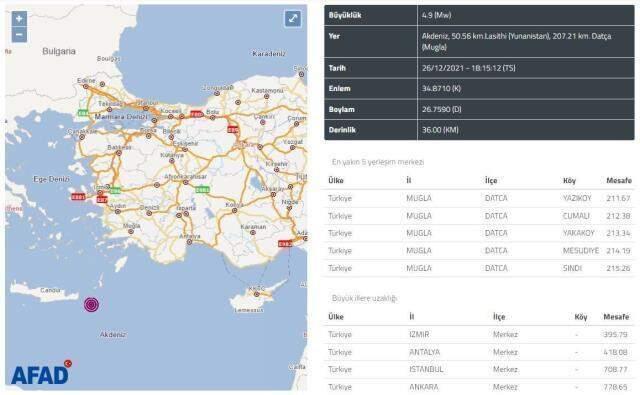Select the MESUDIYE village cell
Viewport: 640px width, 395px height.
(x=581, y=251)
